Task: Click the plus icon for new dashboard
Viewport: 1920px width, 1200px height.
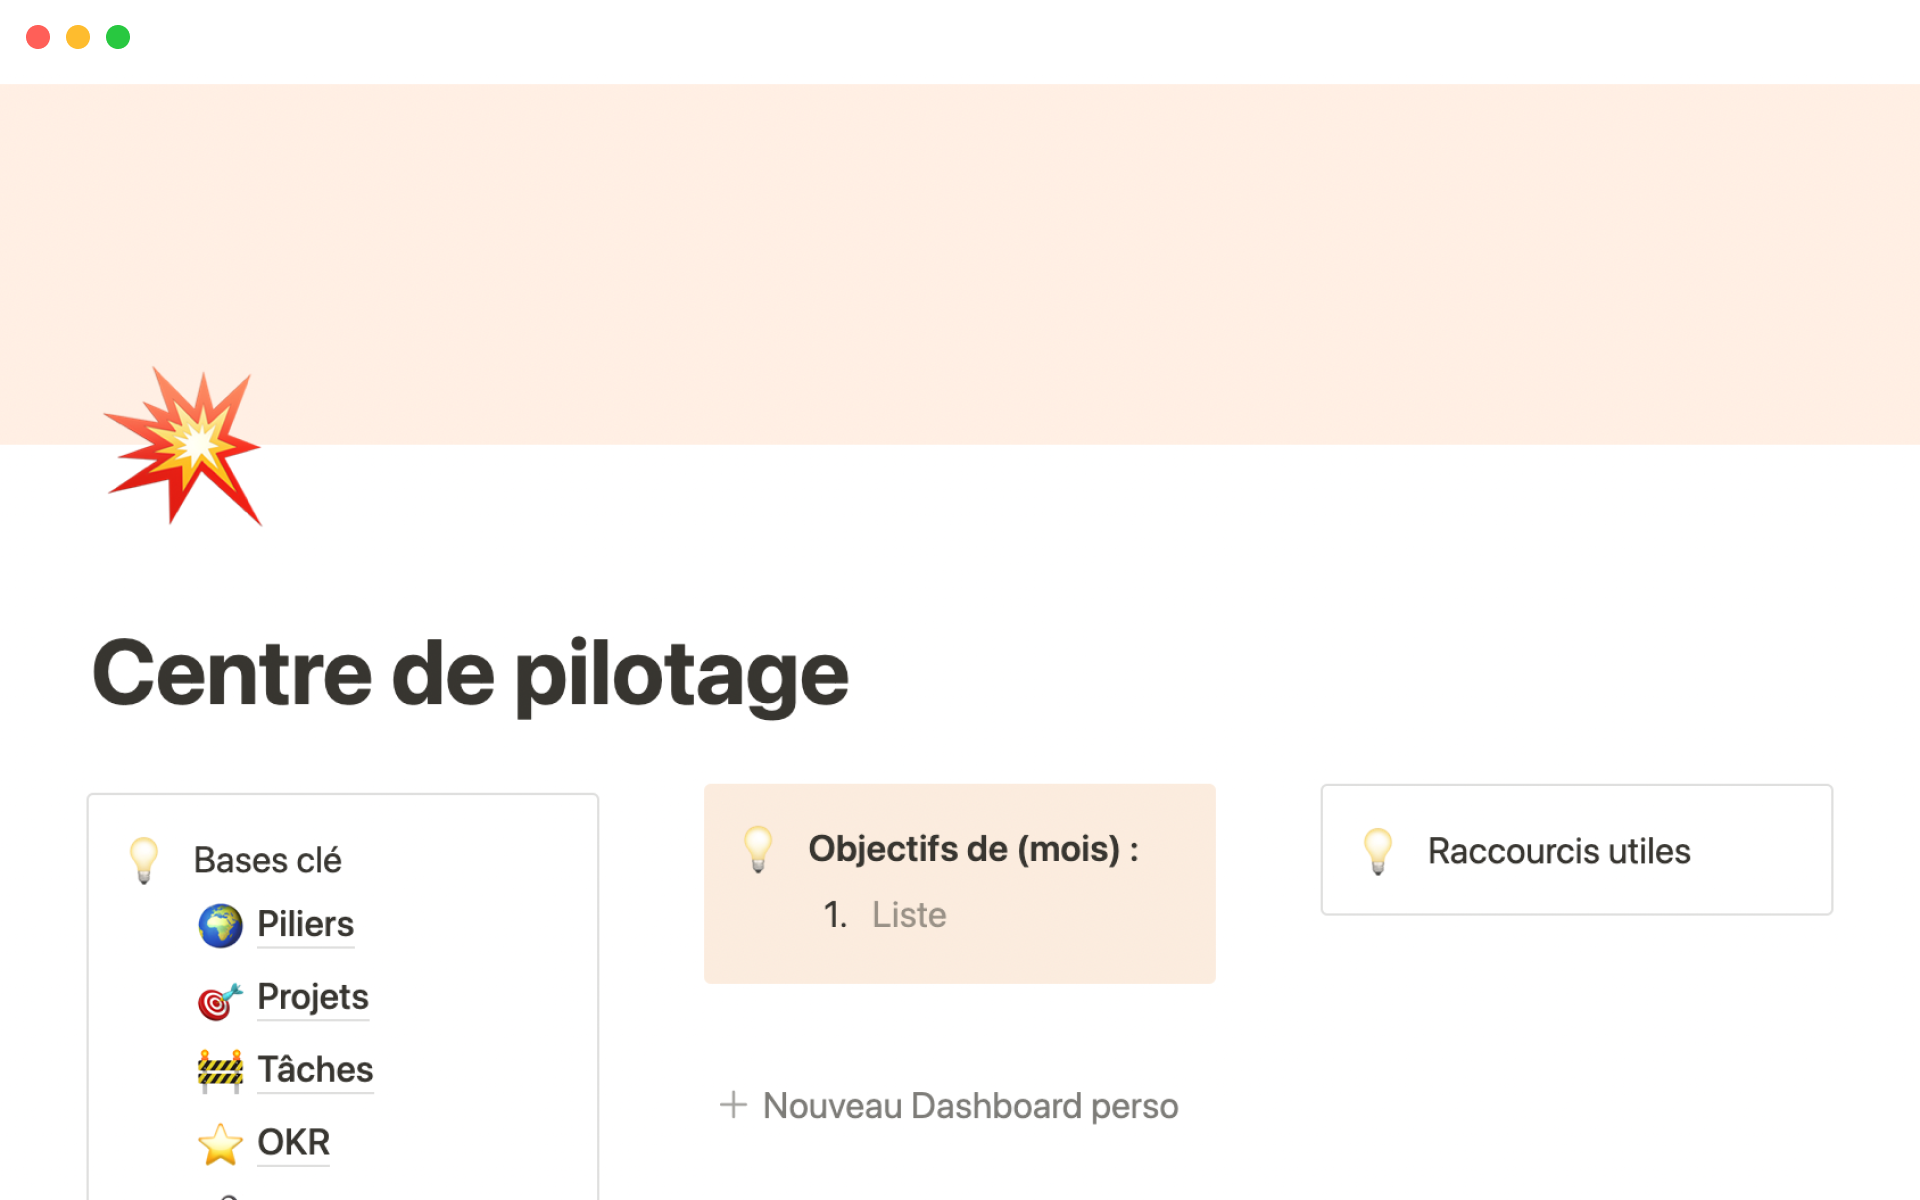Action: 733,1105
